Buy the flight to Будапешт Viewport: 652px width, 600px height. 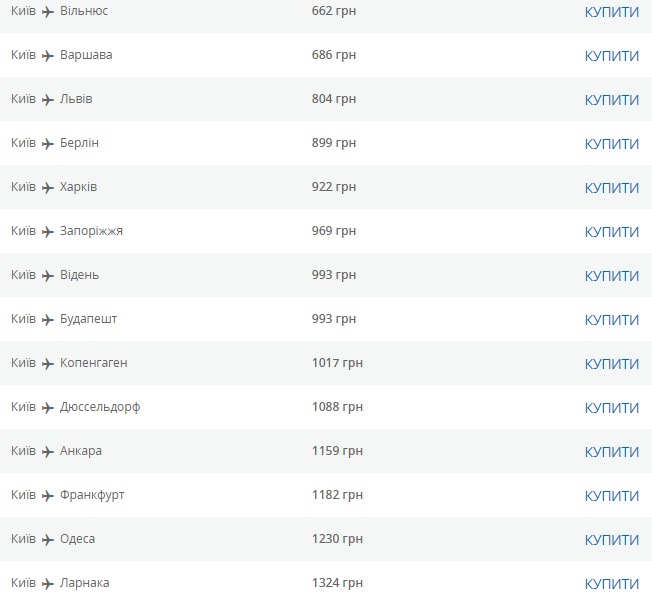611,320
